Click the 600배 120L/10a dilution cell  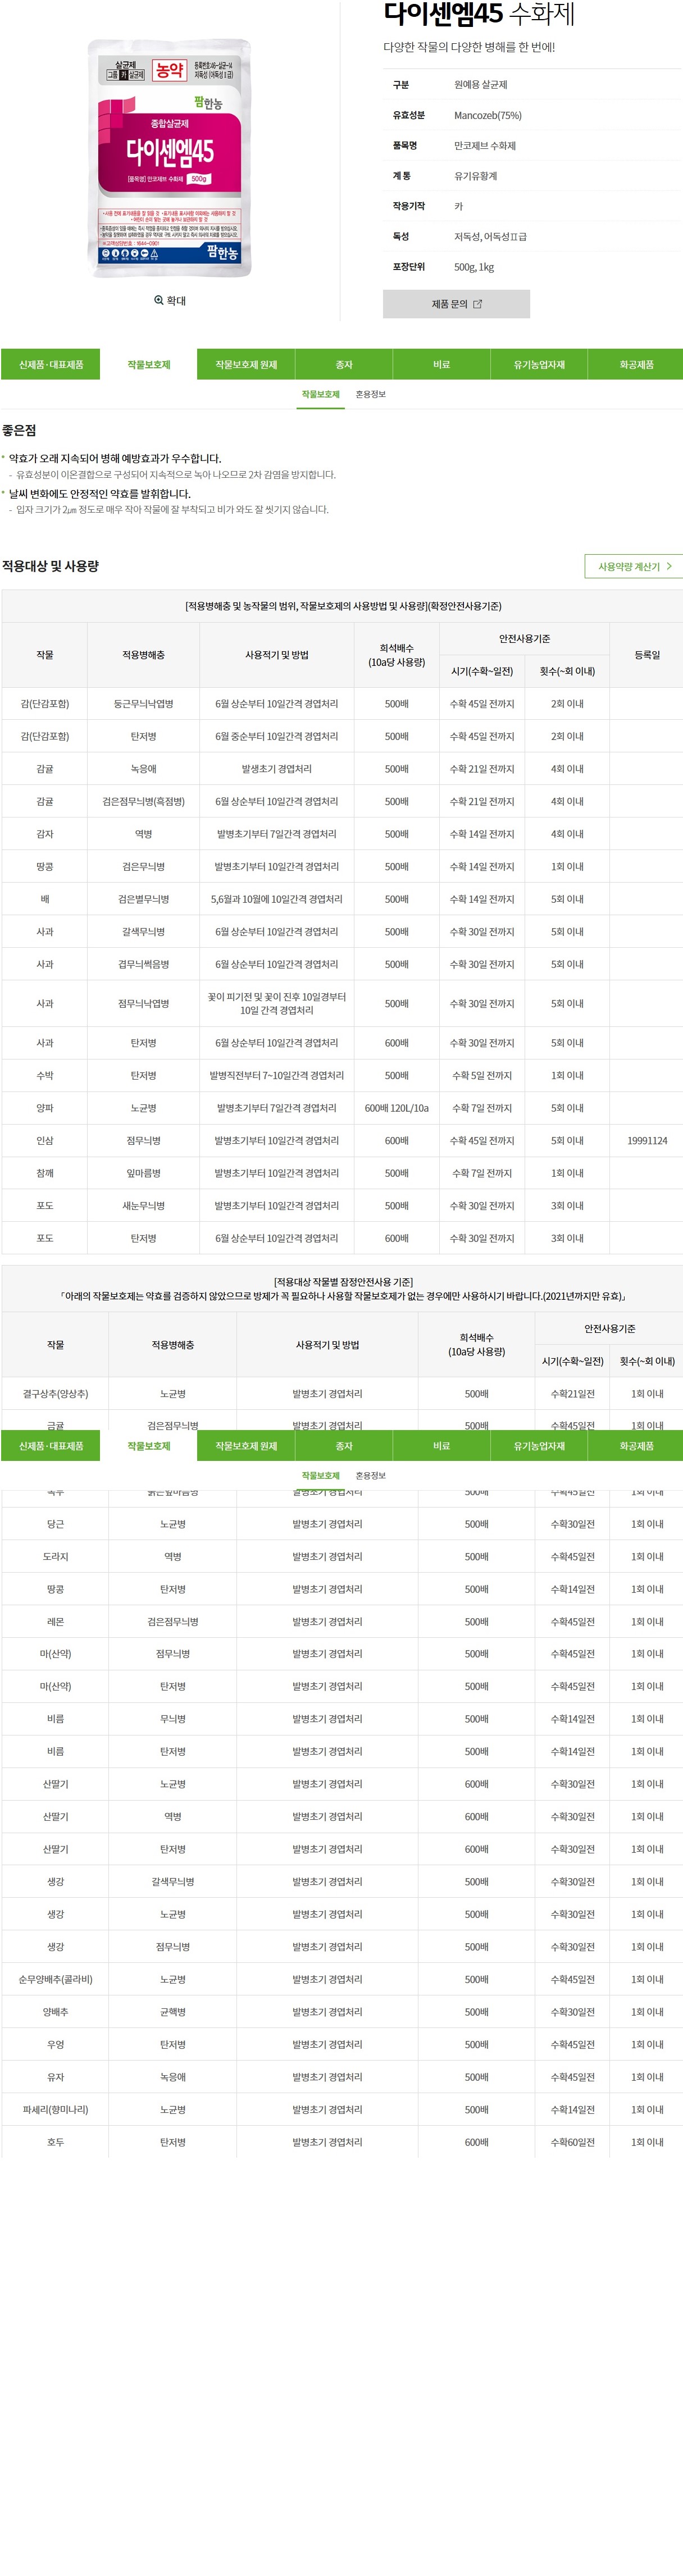[x=397, y=1108]
